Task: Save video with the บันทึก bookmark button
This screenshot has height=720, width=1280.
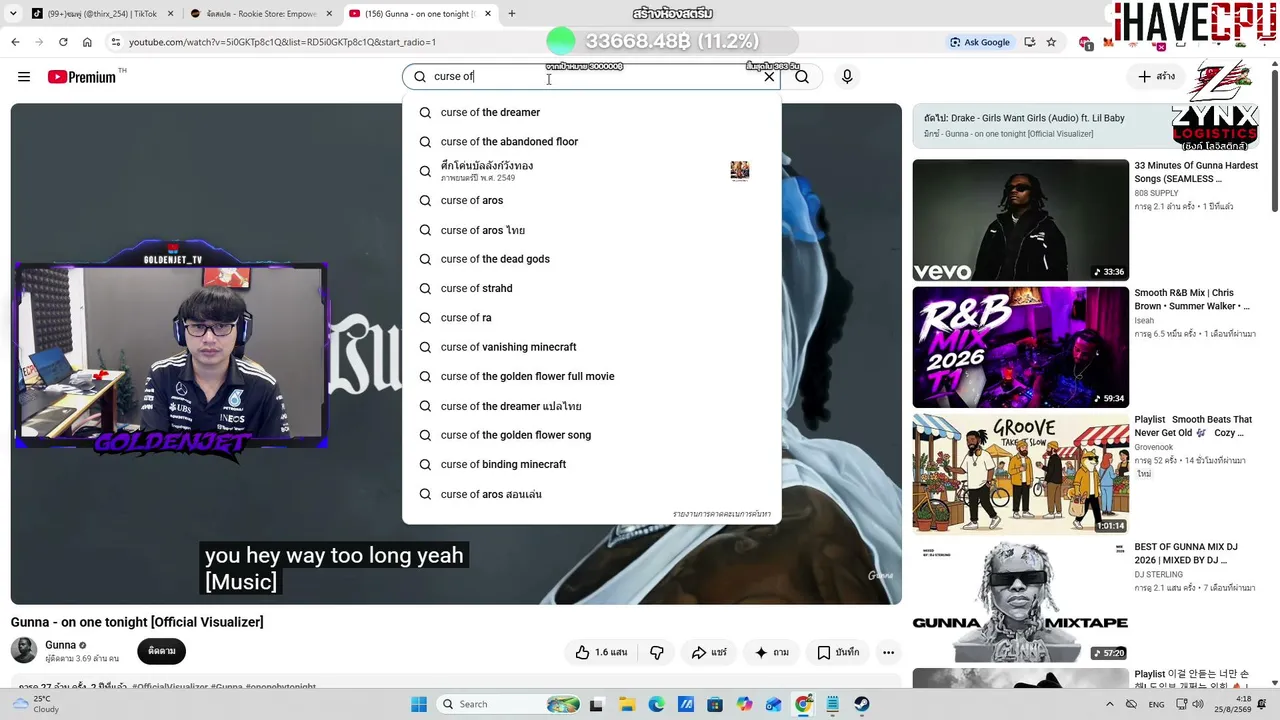Action: [837, 652]
